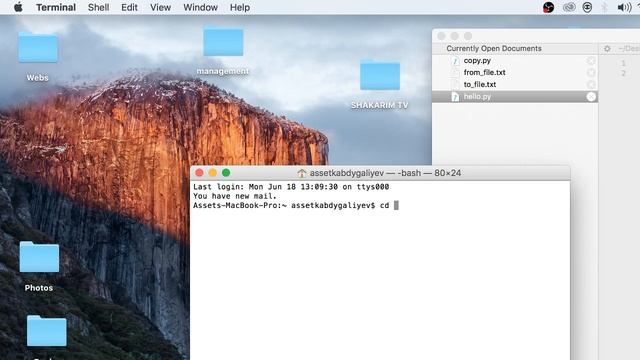Screen dimensions: 640x360
Task: Click the Creative Cloud menu bar icon
Action: click(x=569, y=7)
